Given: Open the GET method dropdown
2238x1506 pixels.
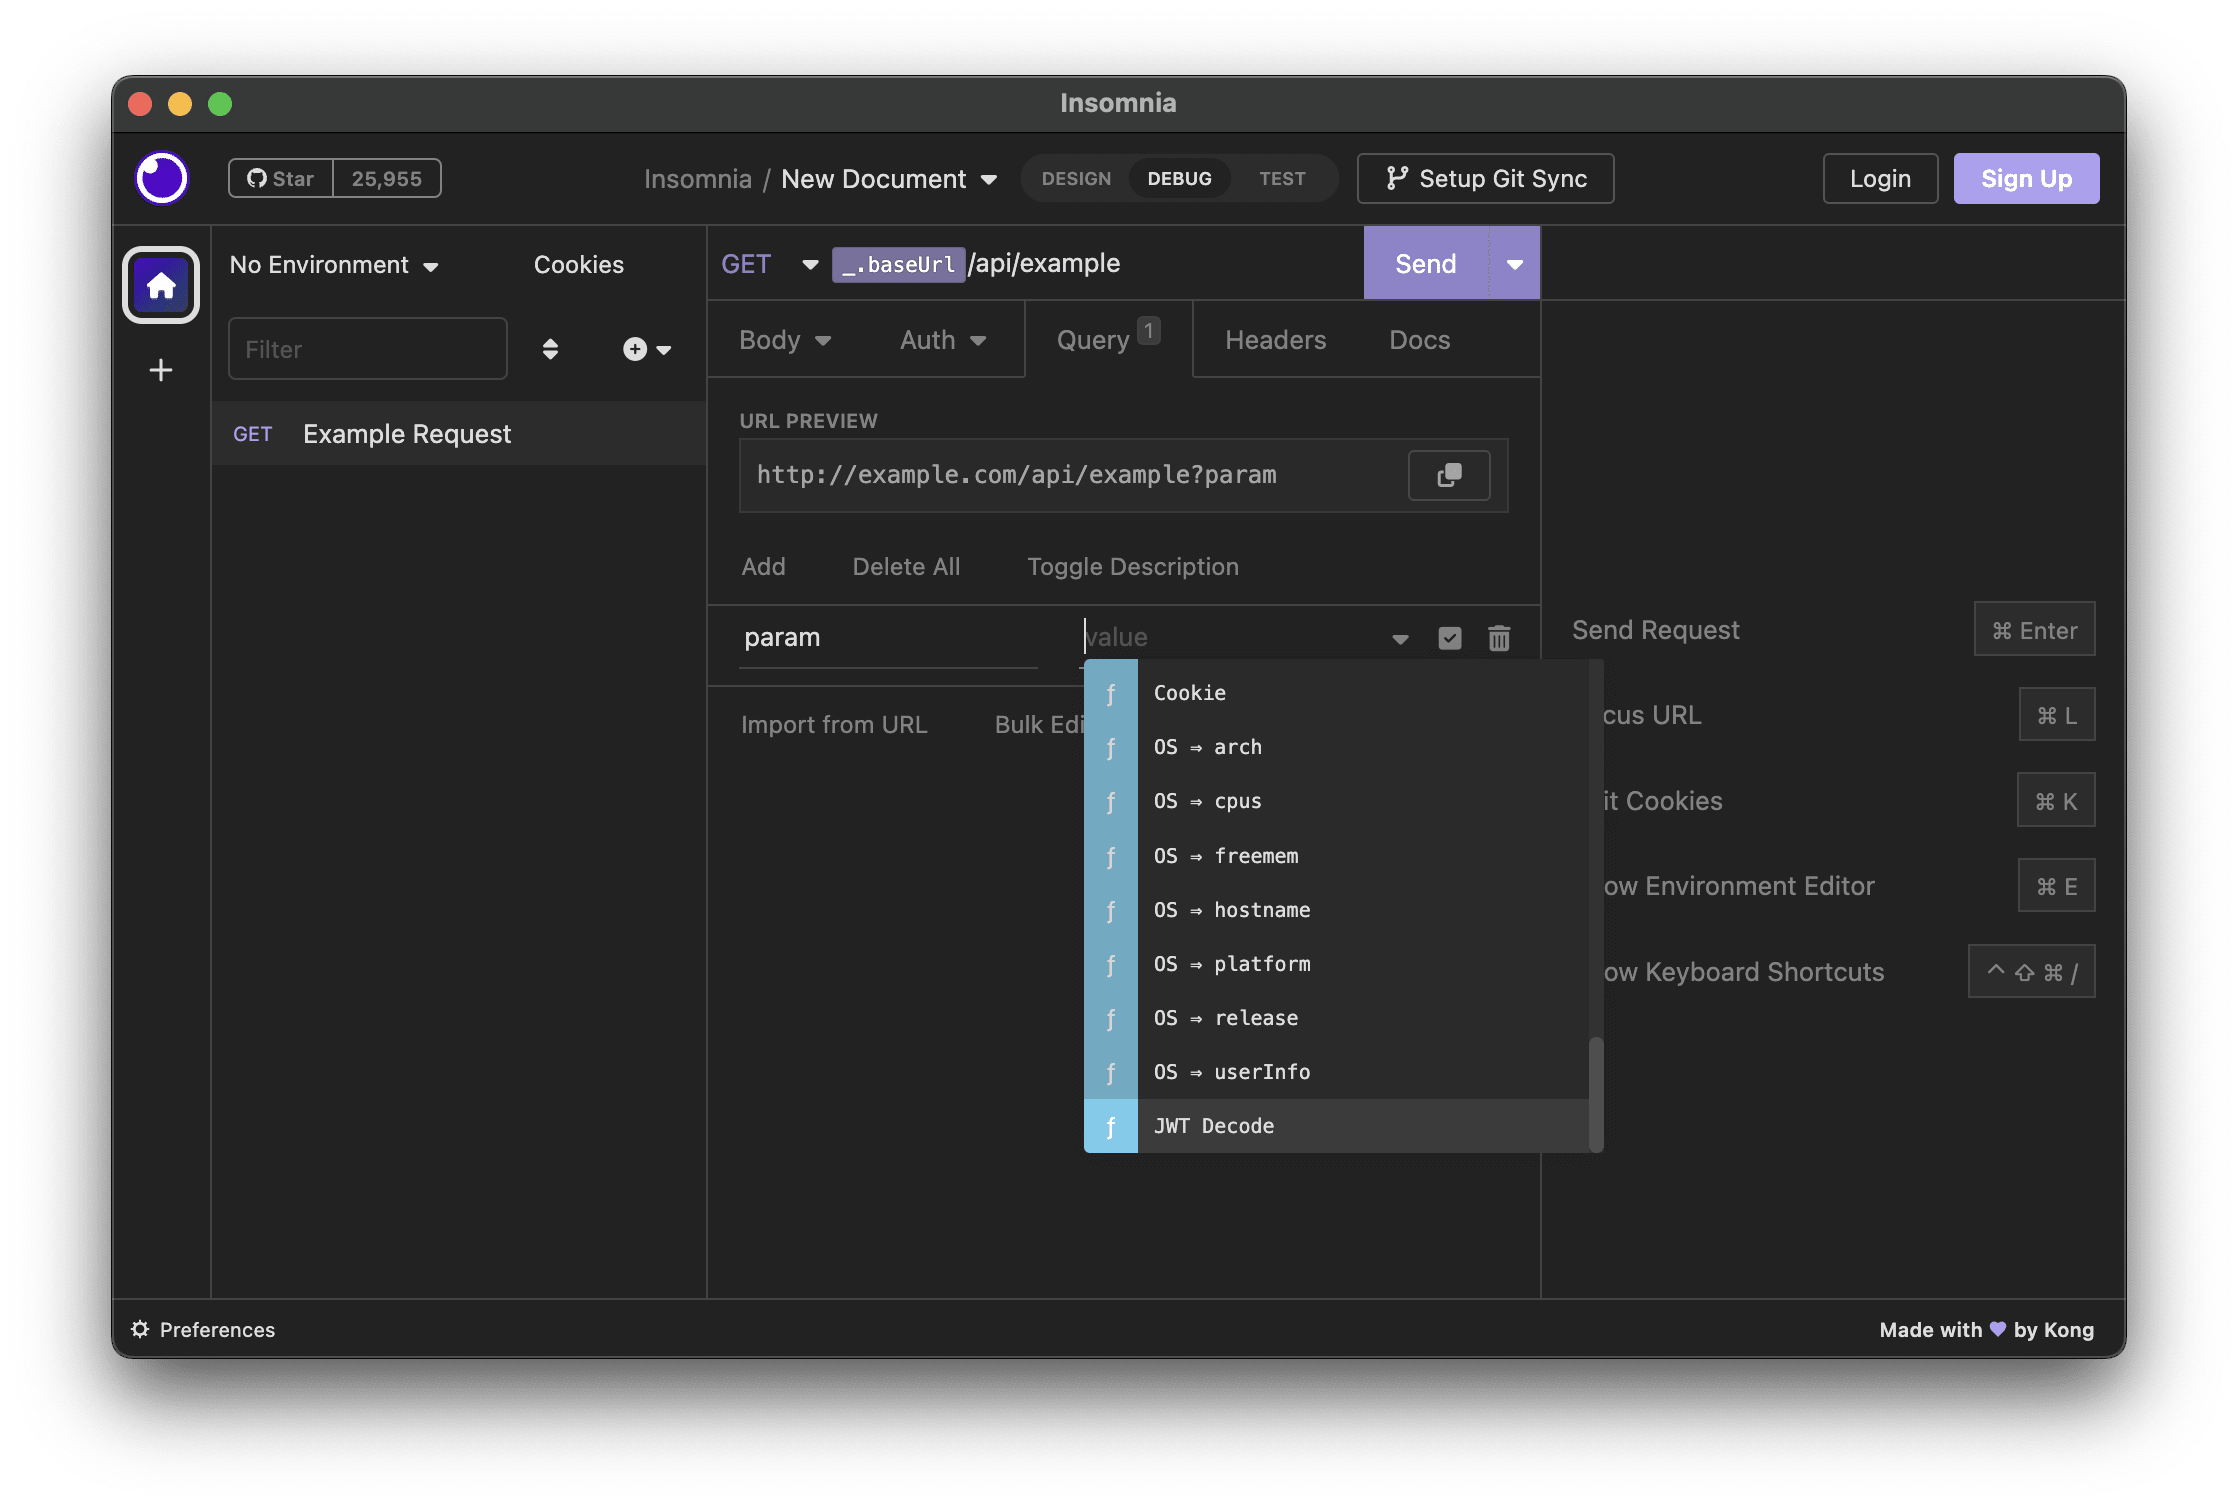Looking at the screenshot, I should pyautogui.click(x=770, y=264).
